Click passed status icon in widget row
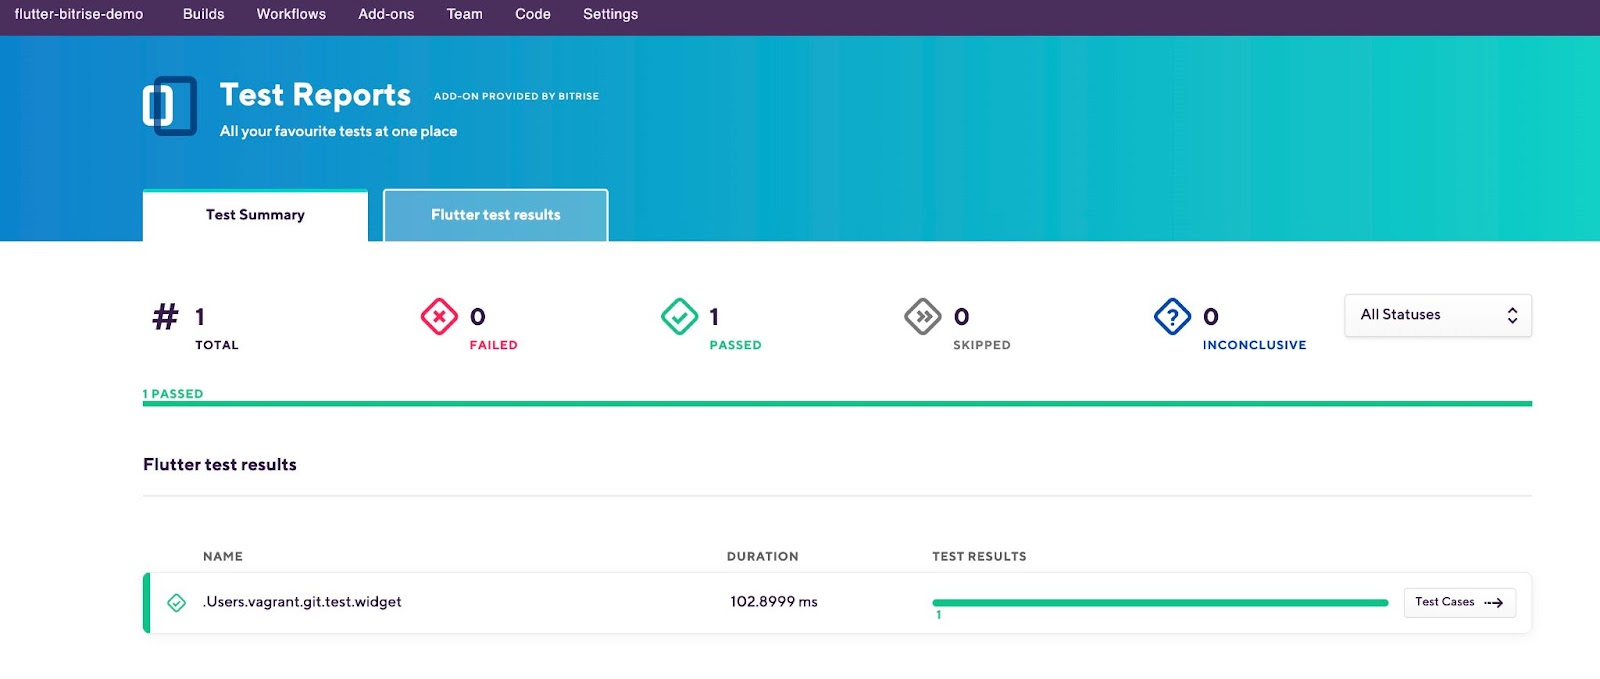The height and width of the screenshot is (679, 1600). click(176, 603)
